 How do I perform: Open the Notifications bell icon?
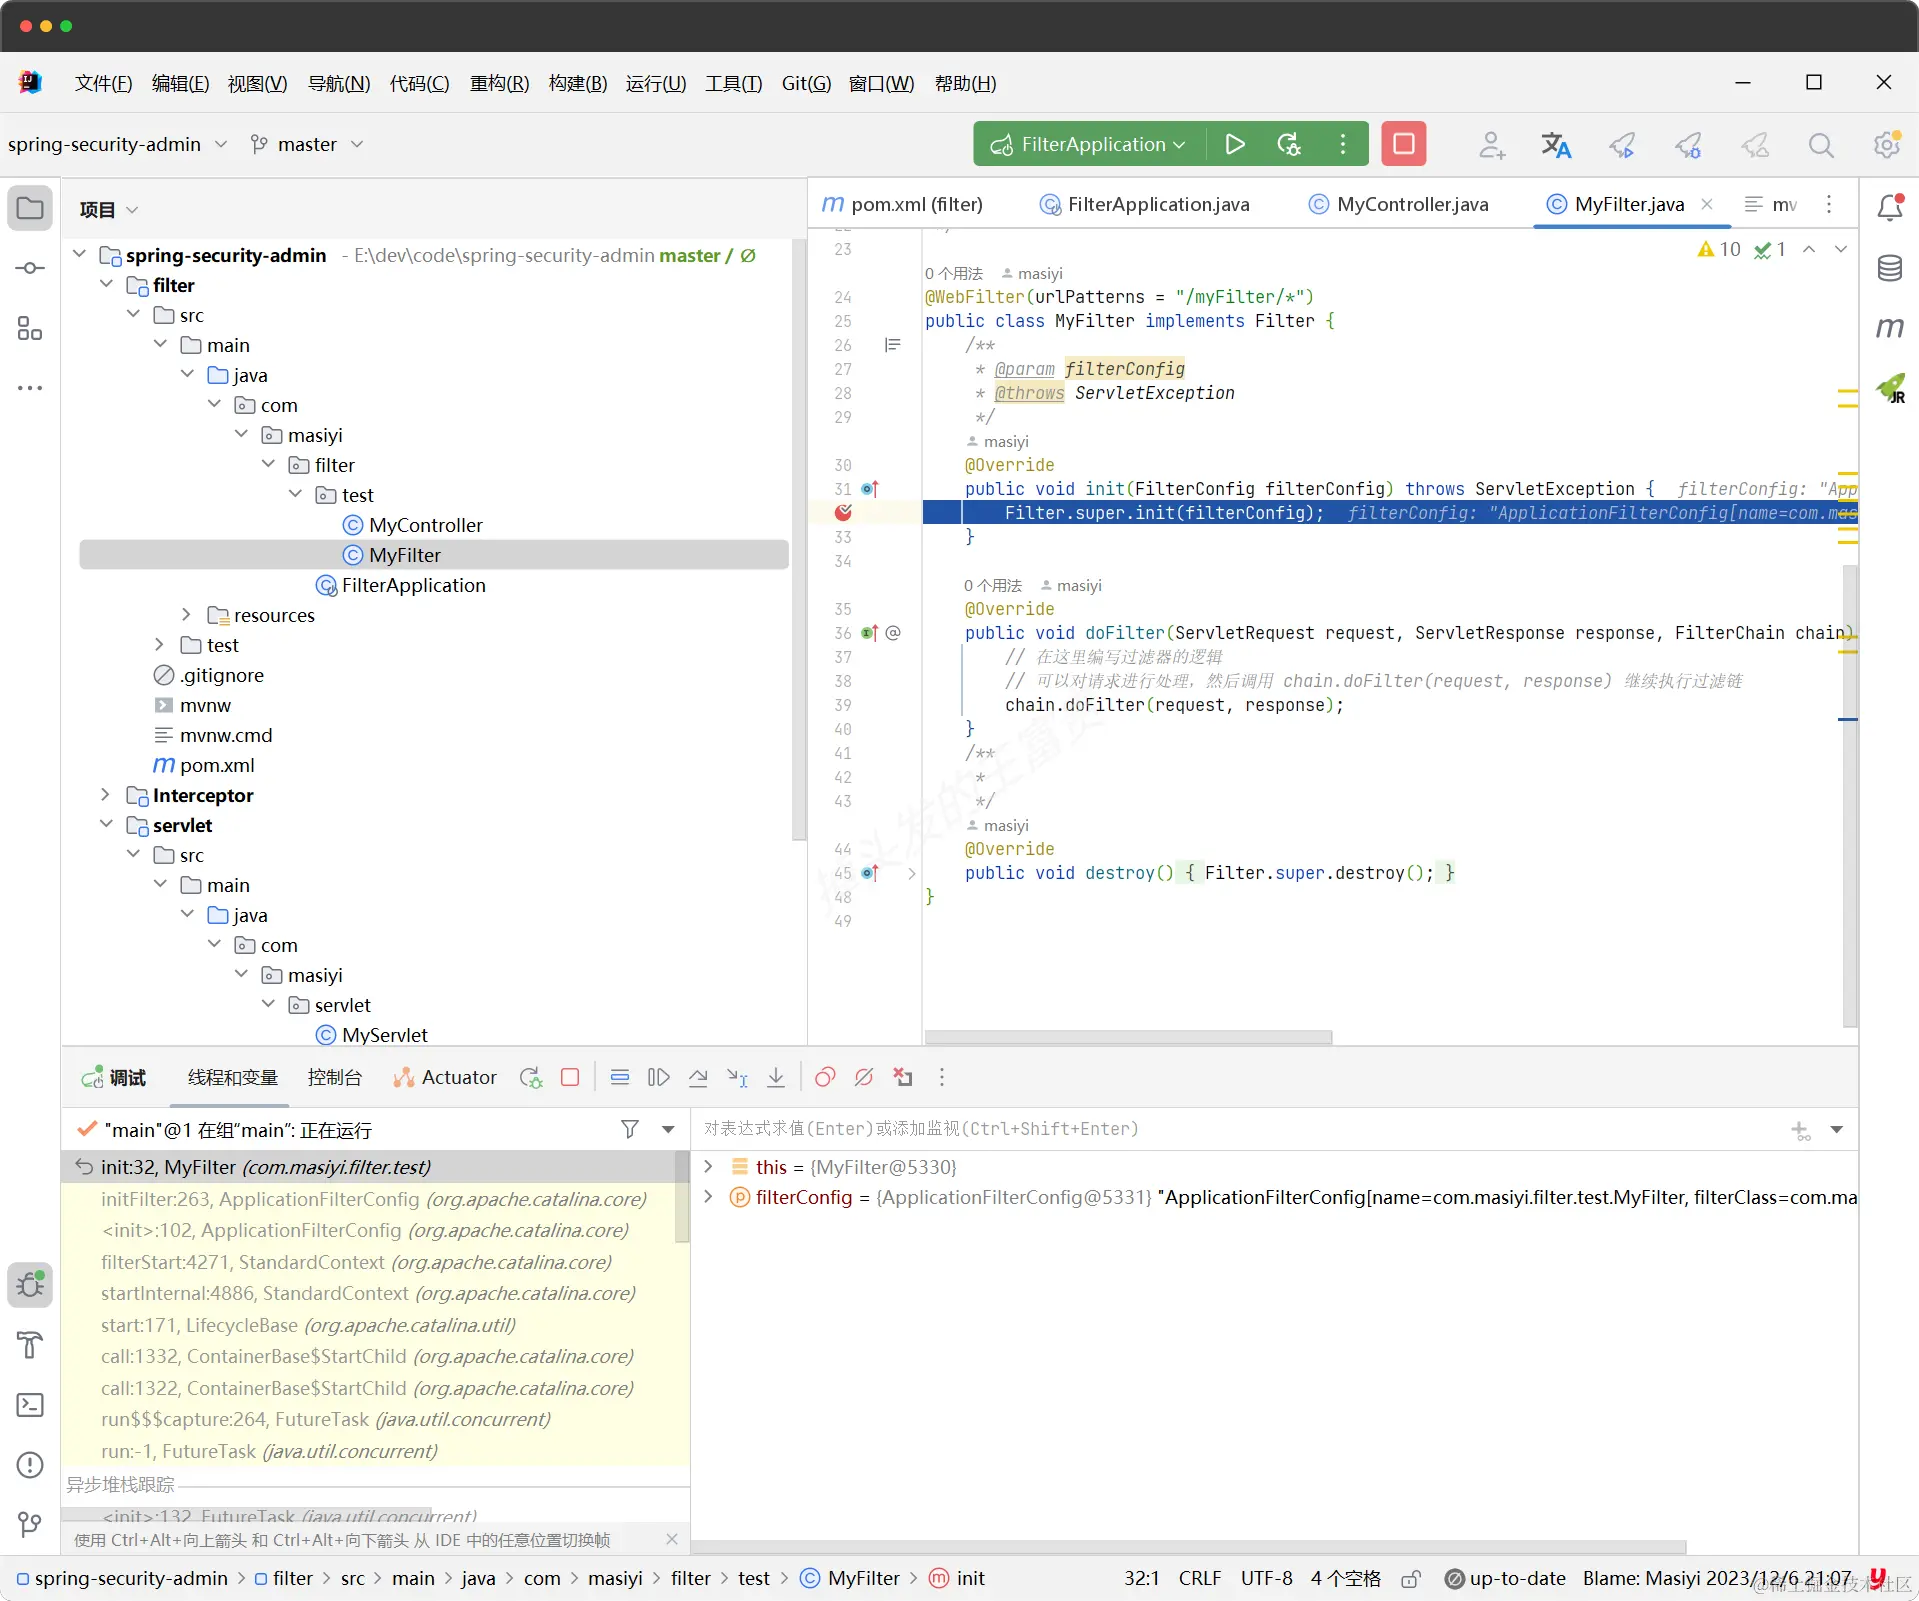1889,207
